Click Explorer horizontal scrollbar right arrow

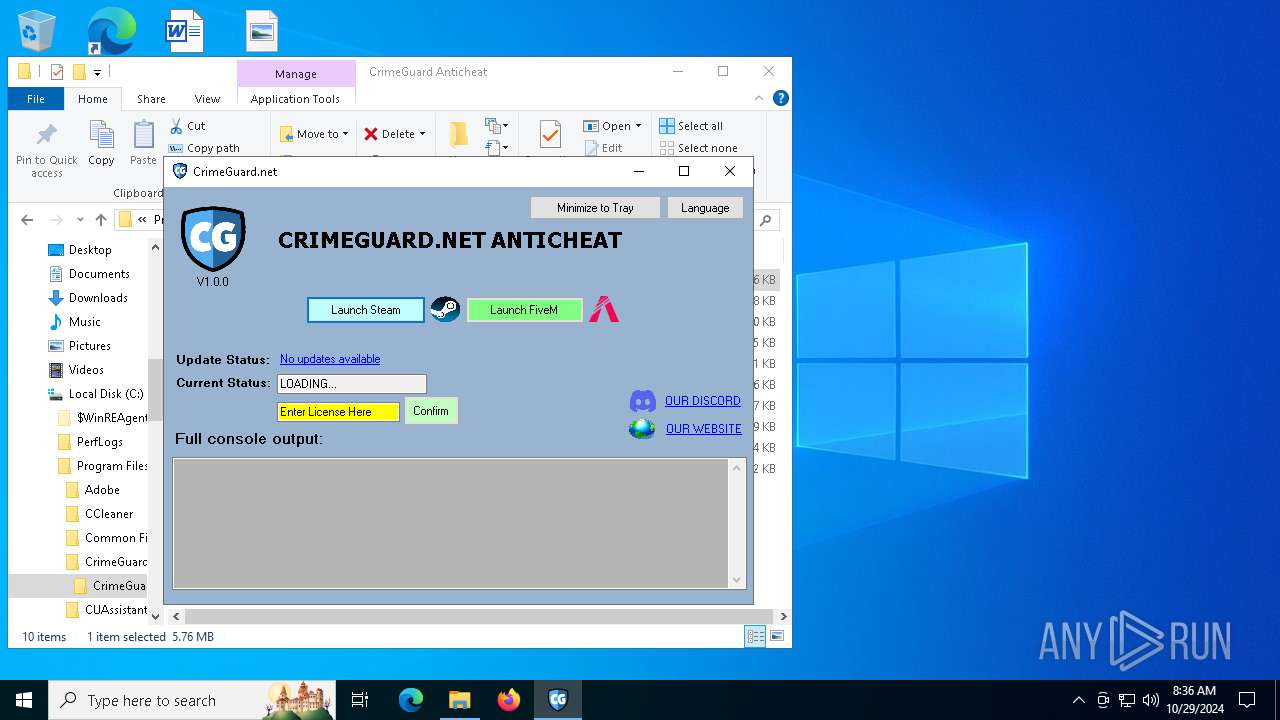(x=783, y=617)
